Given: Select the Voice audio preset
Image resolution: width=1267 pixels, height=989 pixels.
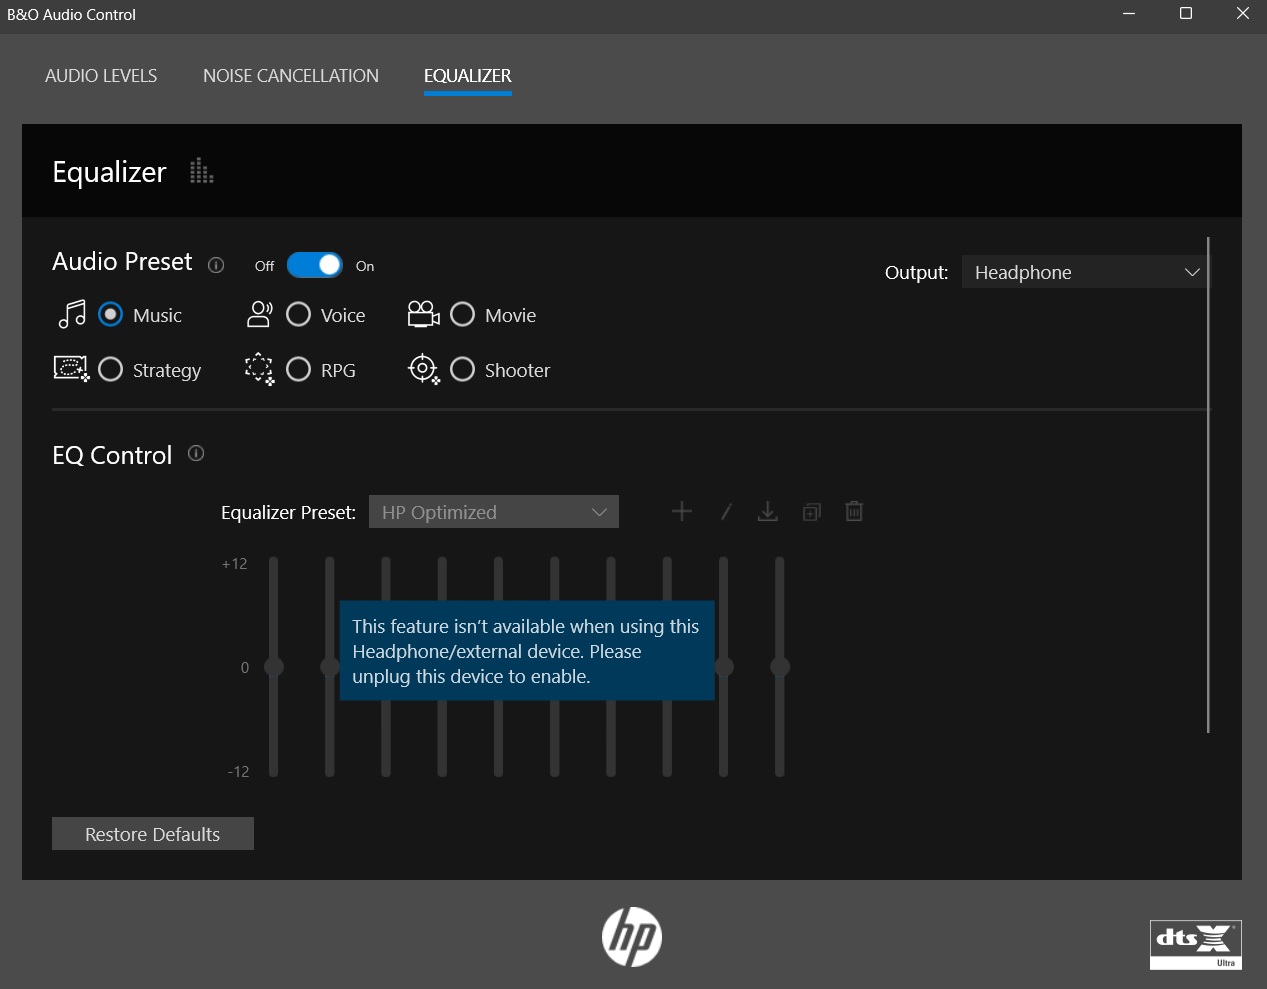Looking at the screenshot, I should point(299,314).
